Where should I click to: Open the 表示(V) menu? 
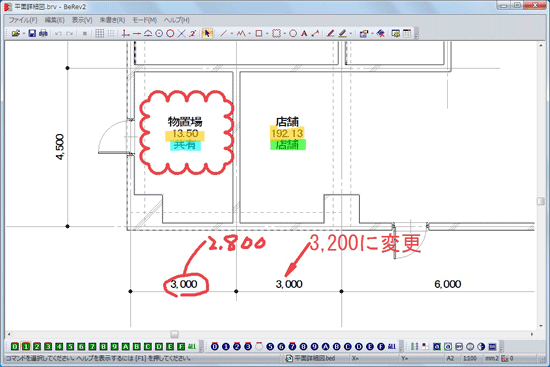[82, 20]
